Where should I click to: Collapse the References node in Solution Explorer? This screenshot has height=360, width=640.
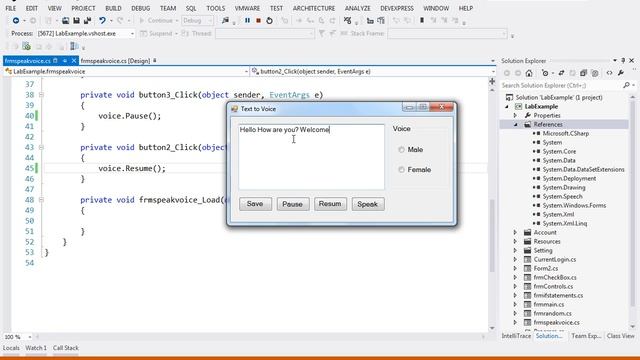pyautogui.click(x=515, y=124)
